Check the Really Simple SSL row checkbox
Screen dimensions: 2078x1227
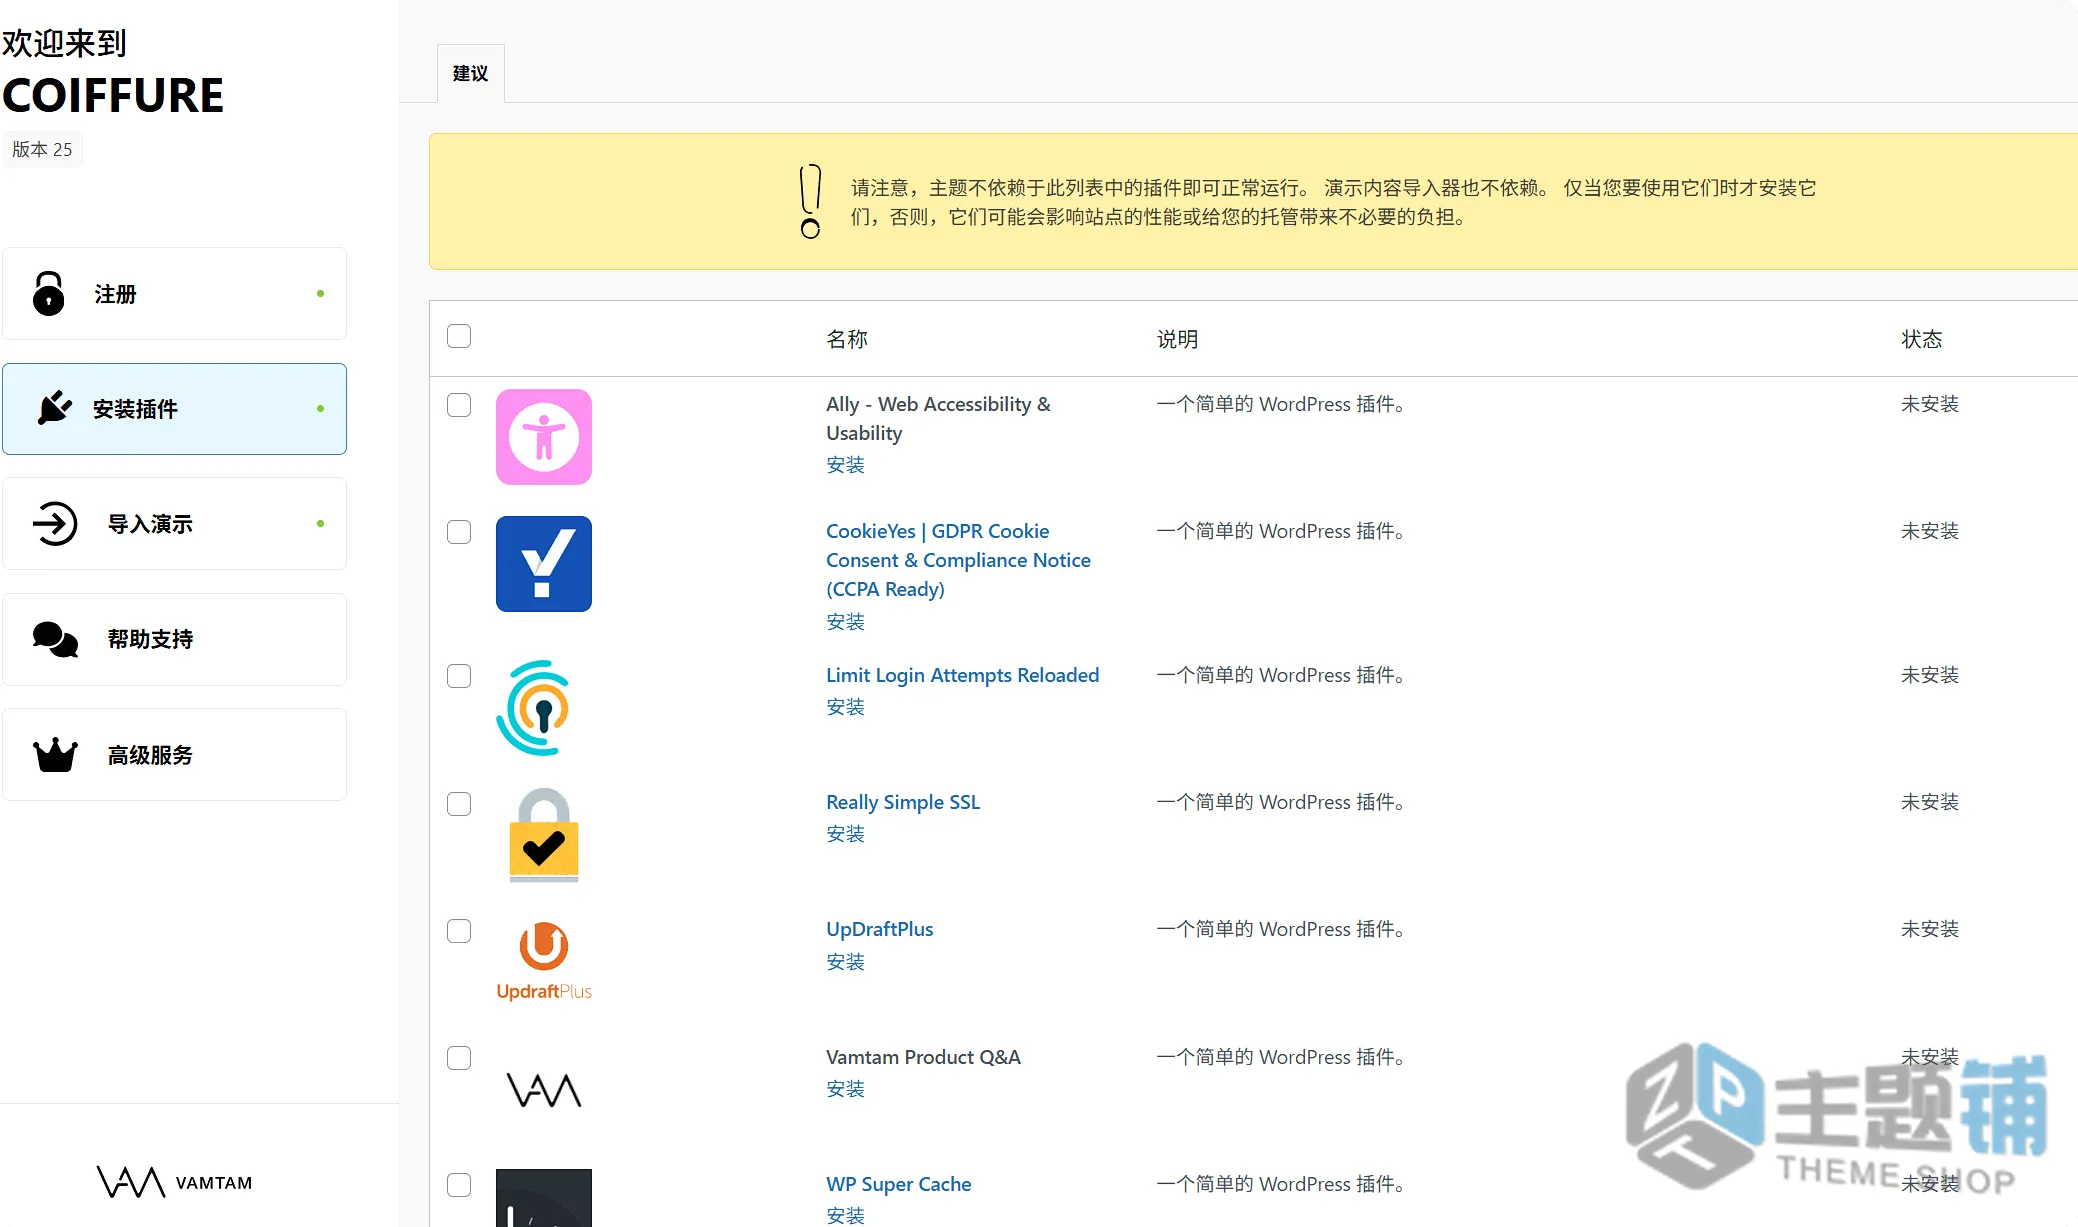click(459, 804)
